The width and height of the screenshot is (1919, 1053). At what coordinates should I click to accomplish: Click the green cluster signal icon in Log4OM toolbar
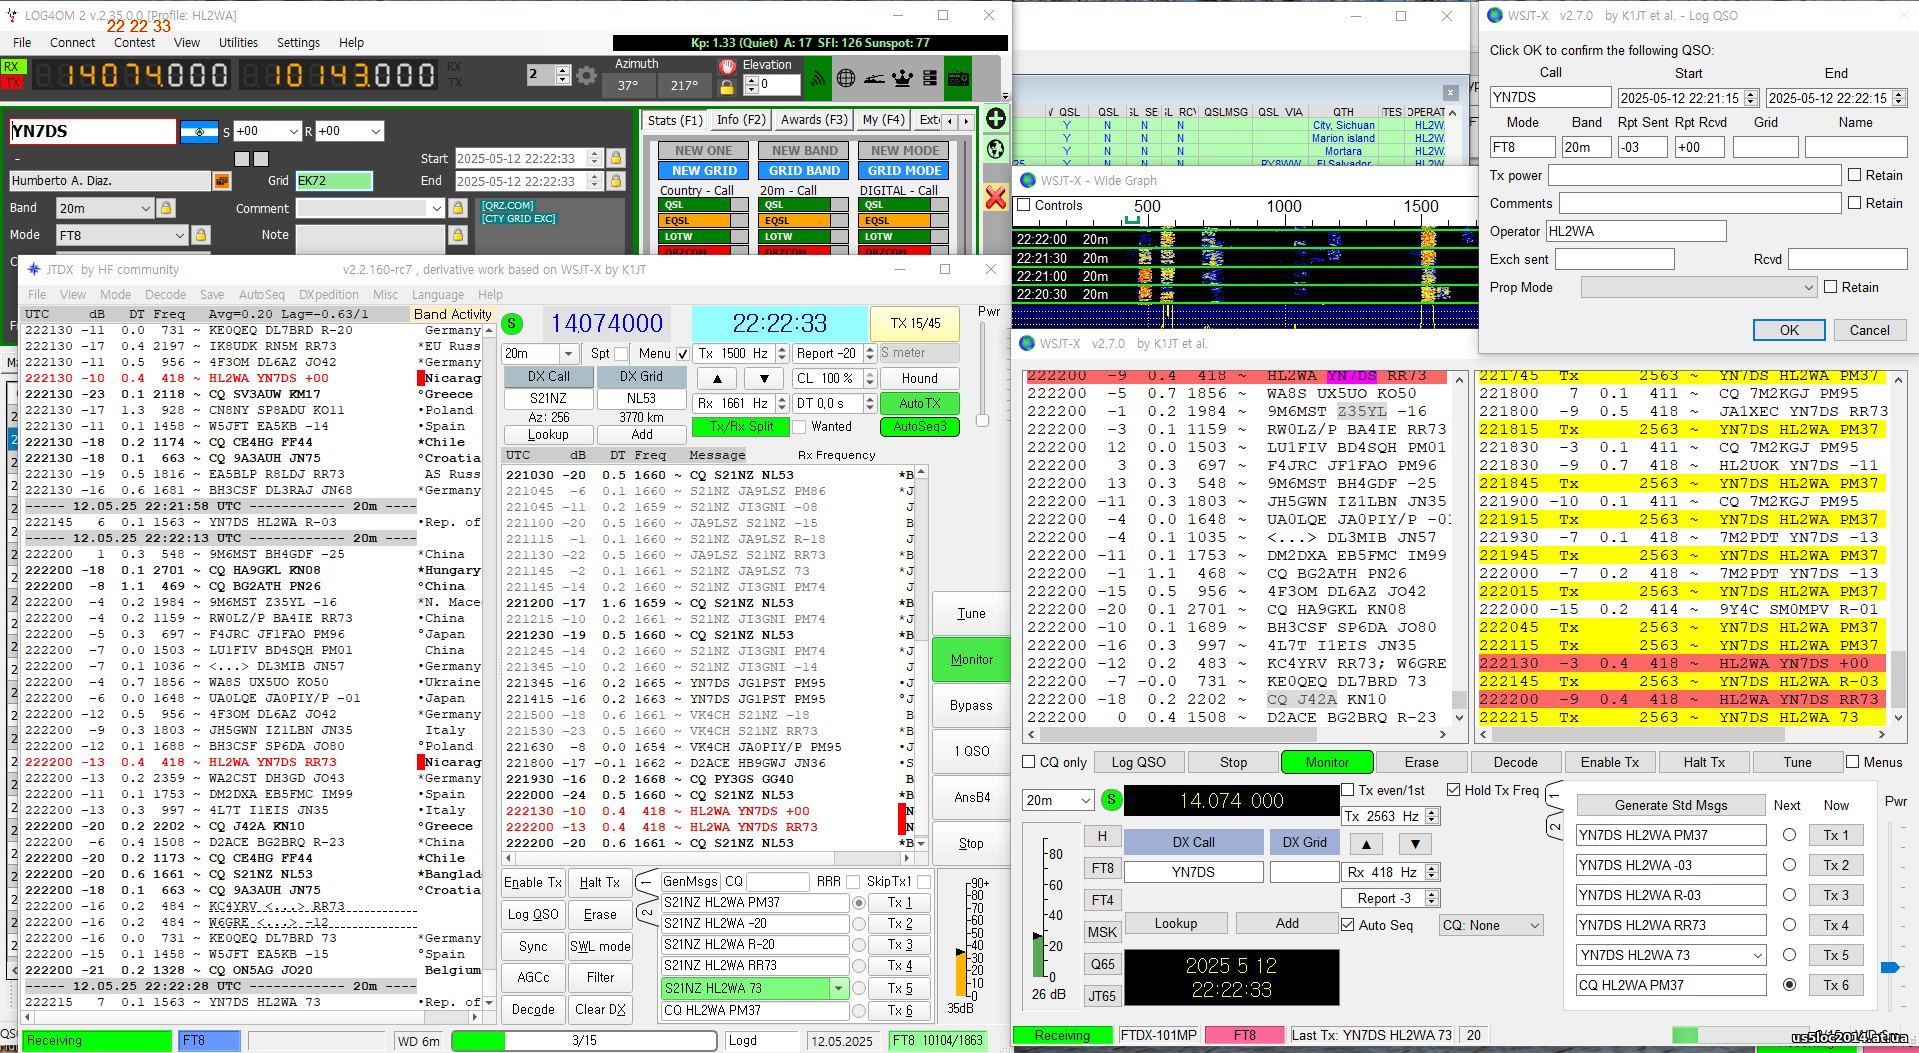pos(818,77)
